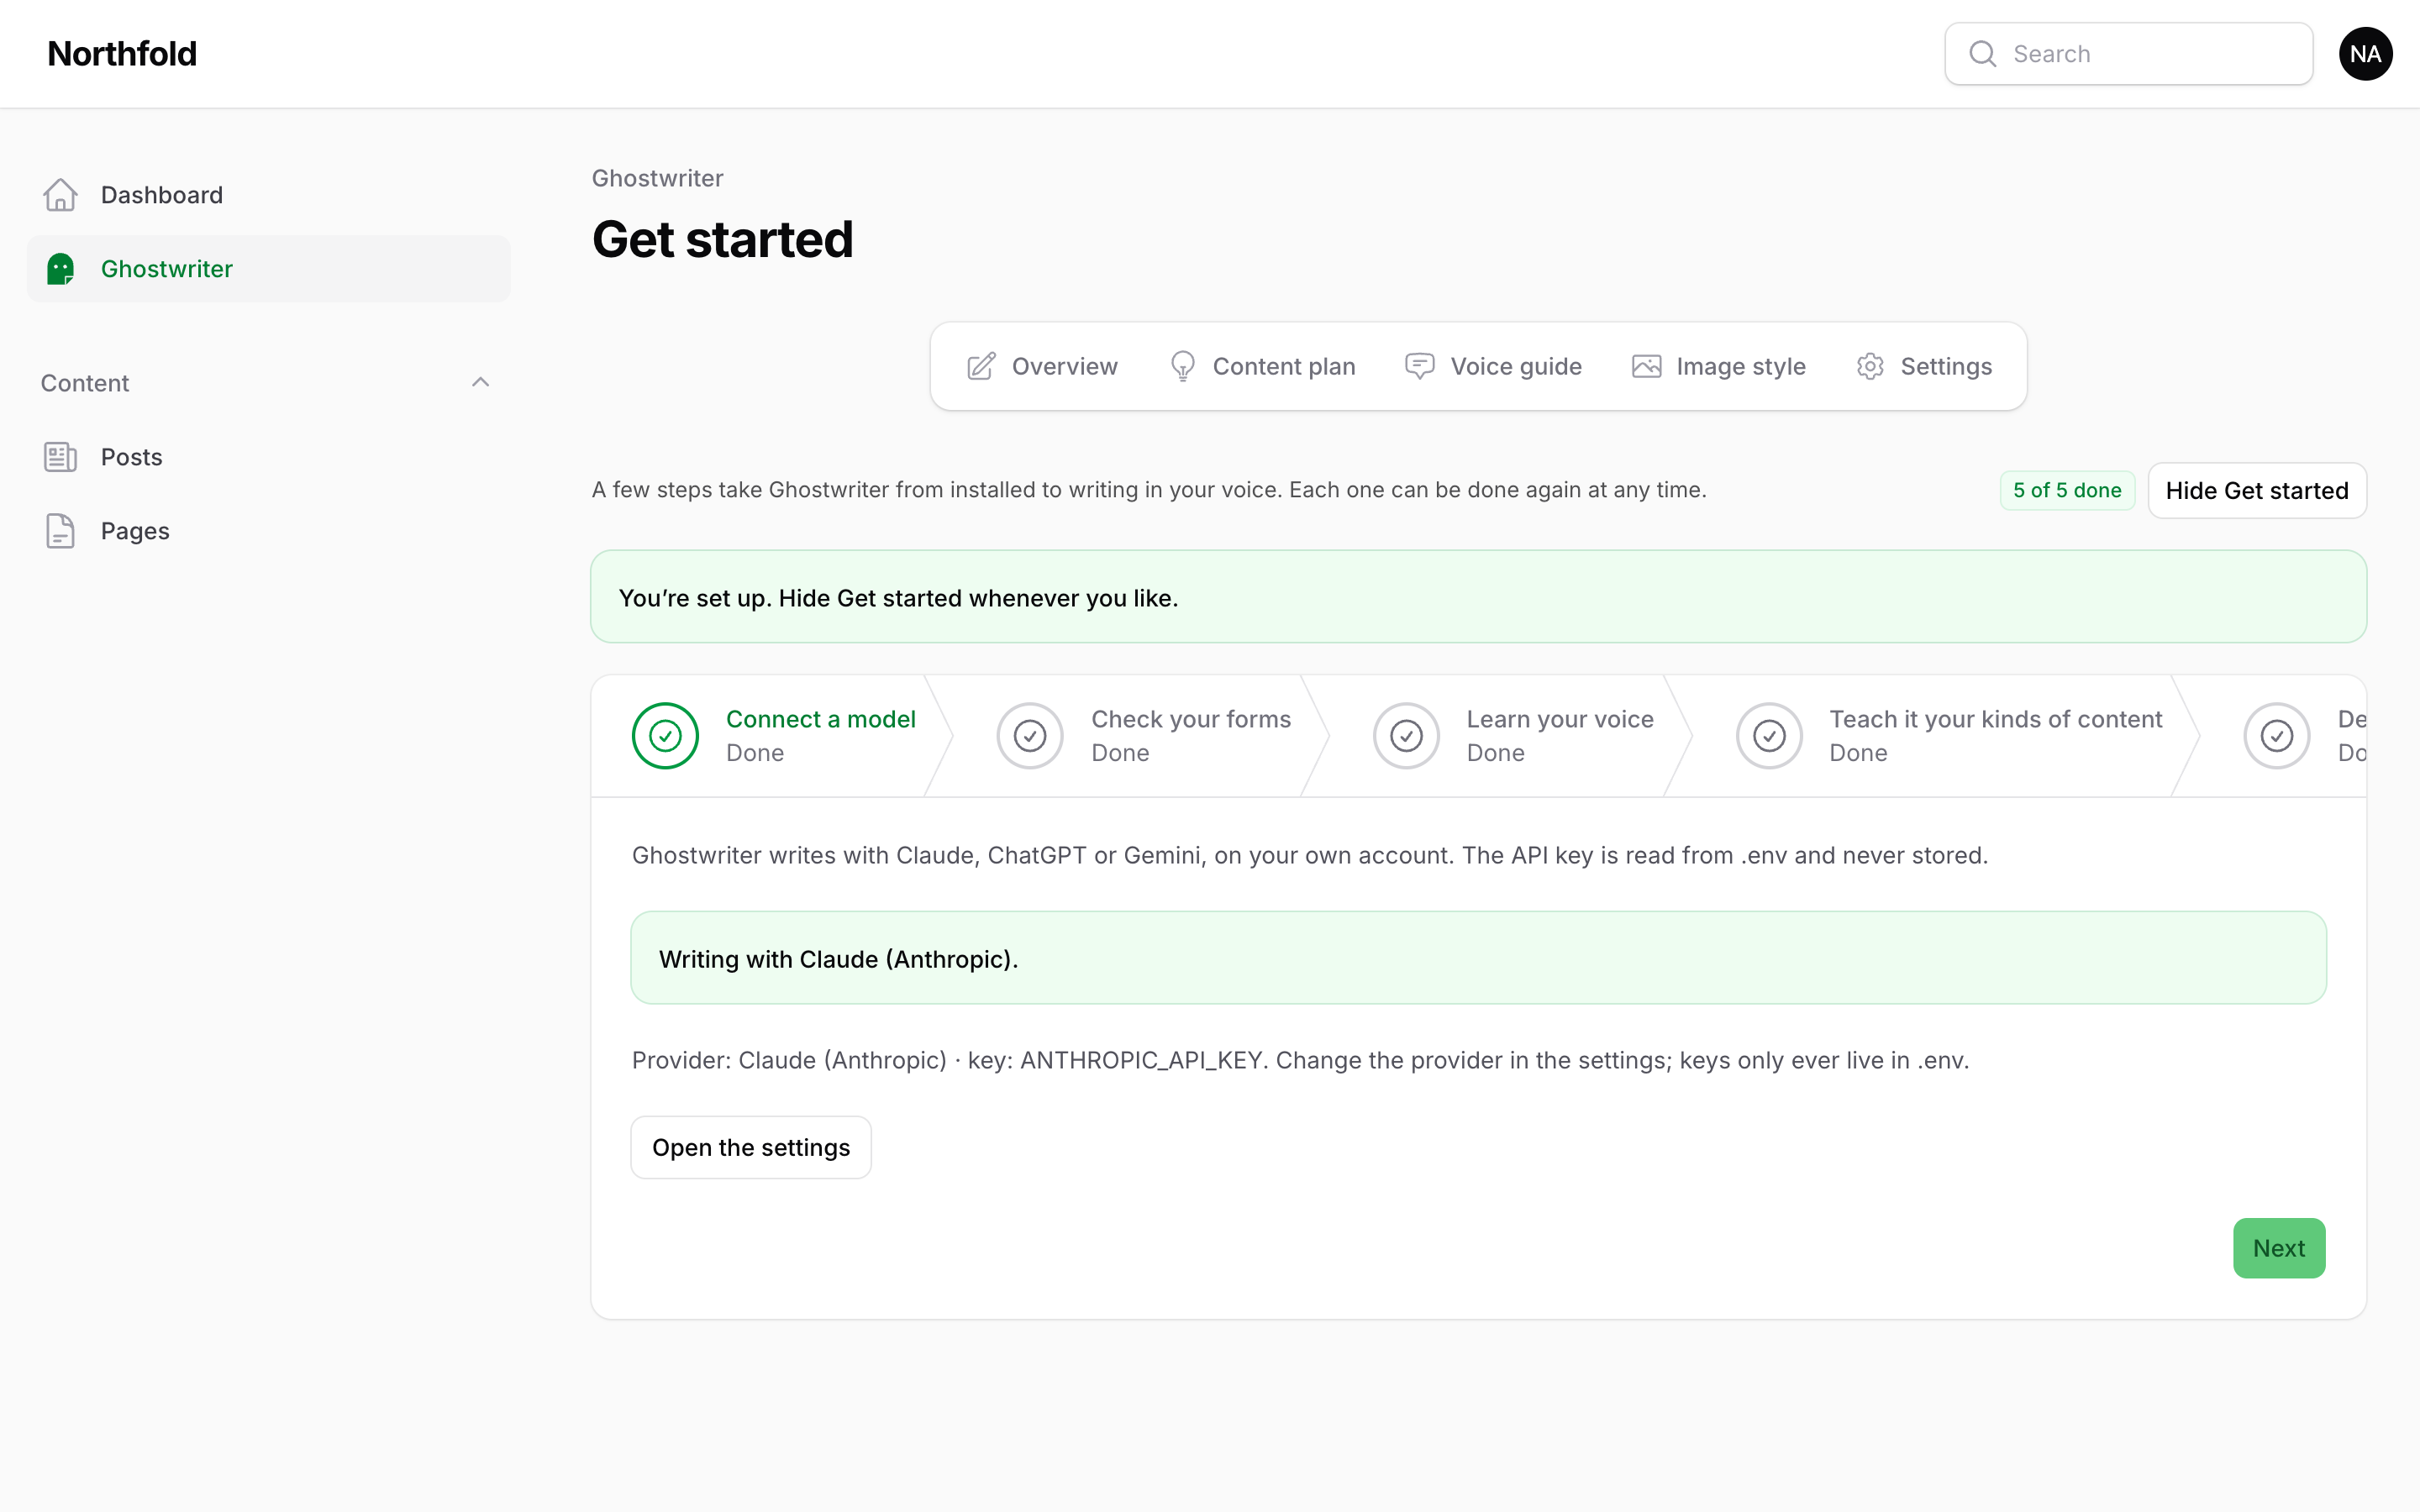The height and width of the screenshot is (1512, 2420).
Task: Click the Get started heading
Action: [722, 240]
